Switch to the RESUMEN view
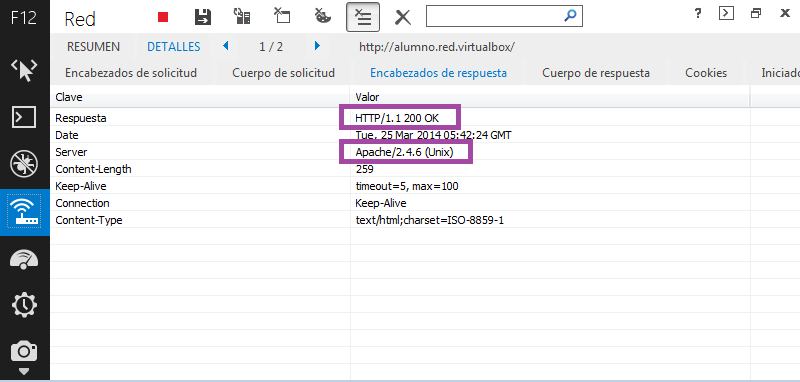Screen dimensions: 800x382 tap(93, 47)
